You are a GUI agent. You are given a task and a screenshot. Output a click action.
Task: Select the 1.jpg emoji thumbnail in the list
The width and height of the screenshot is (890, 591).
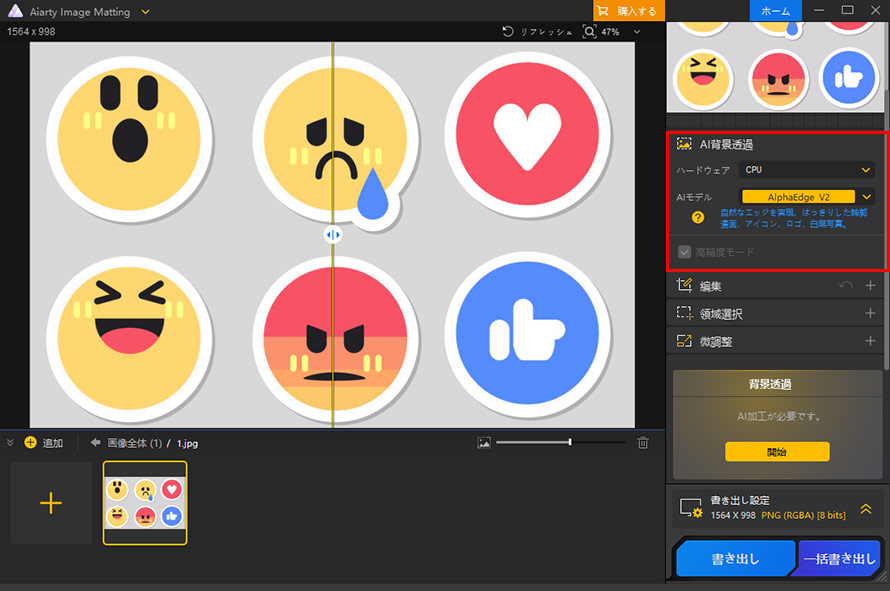tap(145, 503)
